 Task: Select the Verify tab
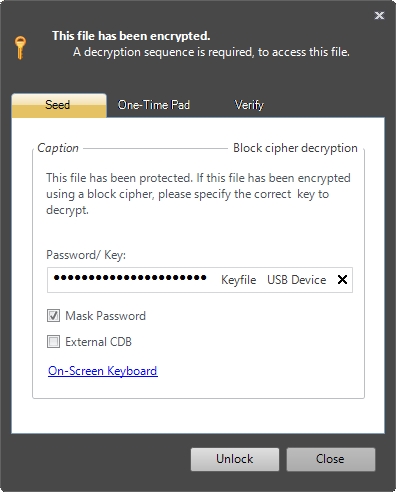249,105
